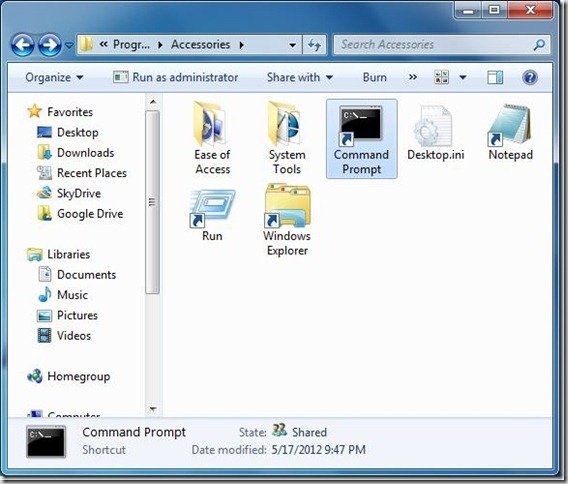This screenshot has height=484, width=568.
Task: Click the date modified 5/17/2012 9:47 PM
Action: coord(318,450)
